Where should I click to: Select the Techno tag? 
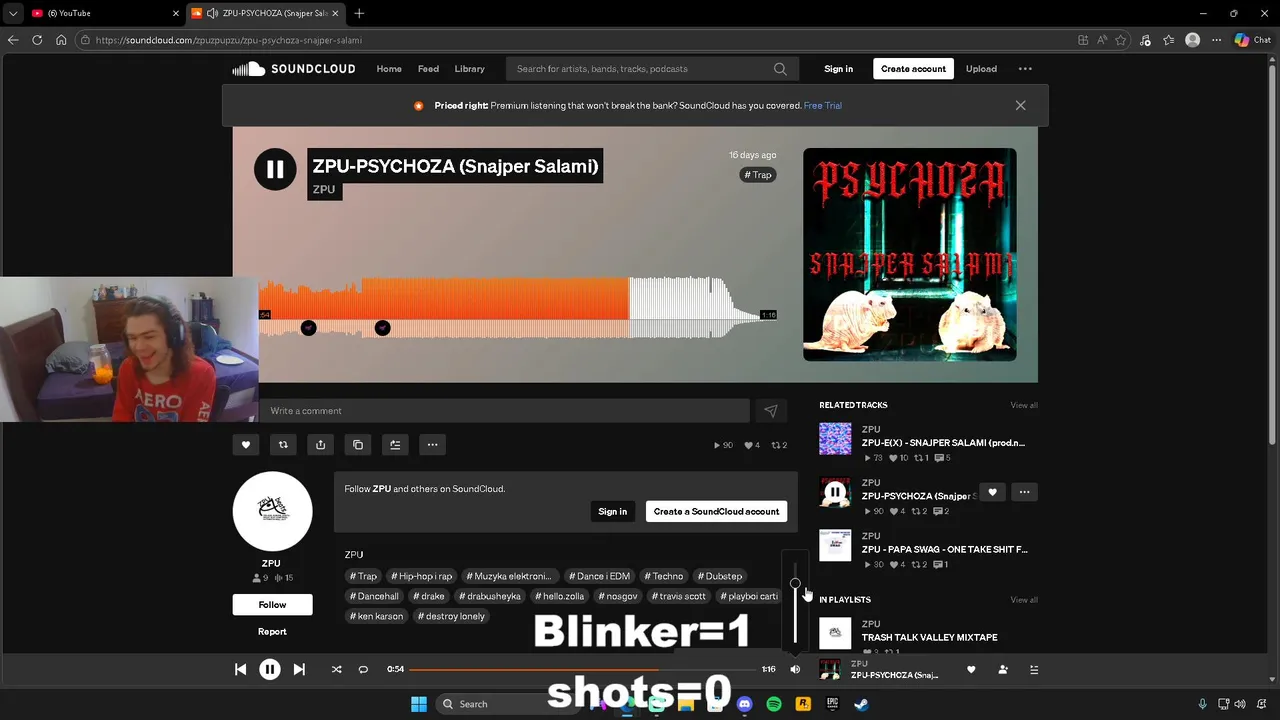(664, 576)
